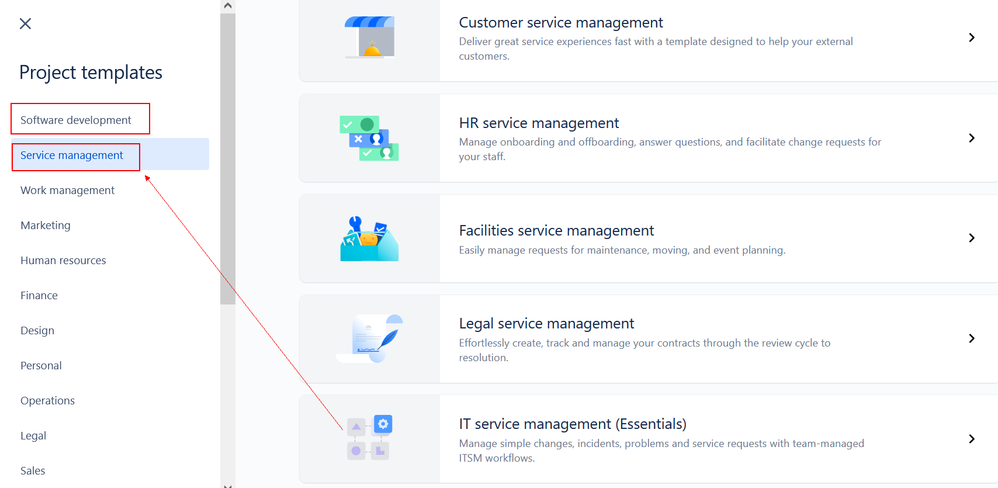The image size is (998, 488).
Task: Click the Facilities service management toolbox icon
Action: tap(369, 239)
